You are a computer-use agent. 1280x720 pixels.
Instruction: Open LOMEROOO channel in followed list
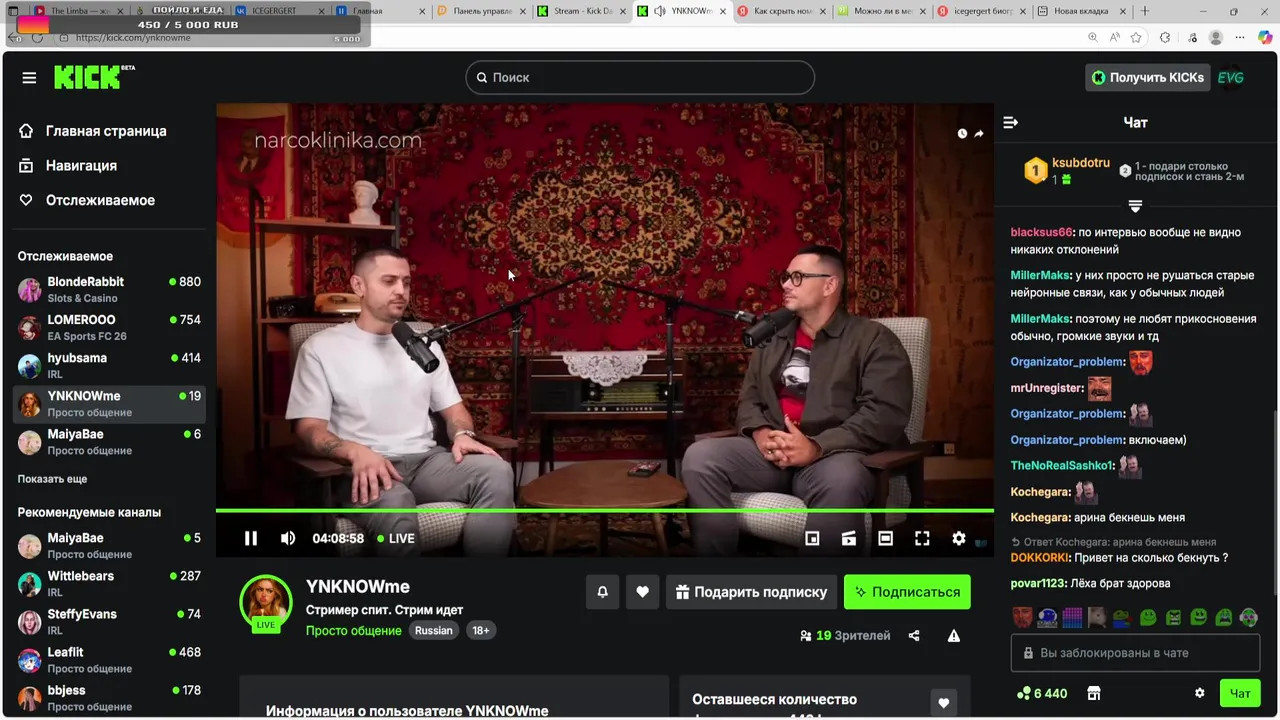pos(110,327)
